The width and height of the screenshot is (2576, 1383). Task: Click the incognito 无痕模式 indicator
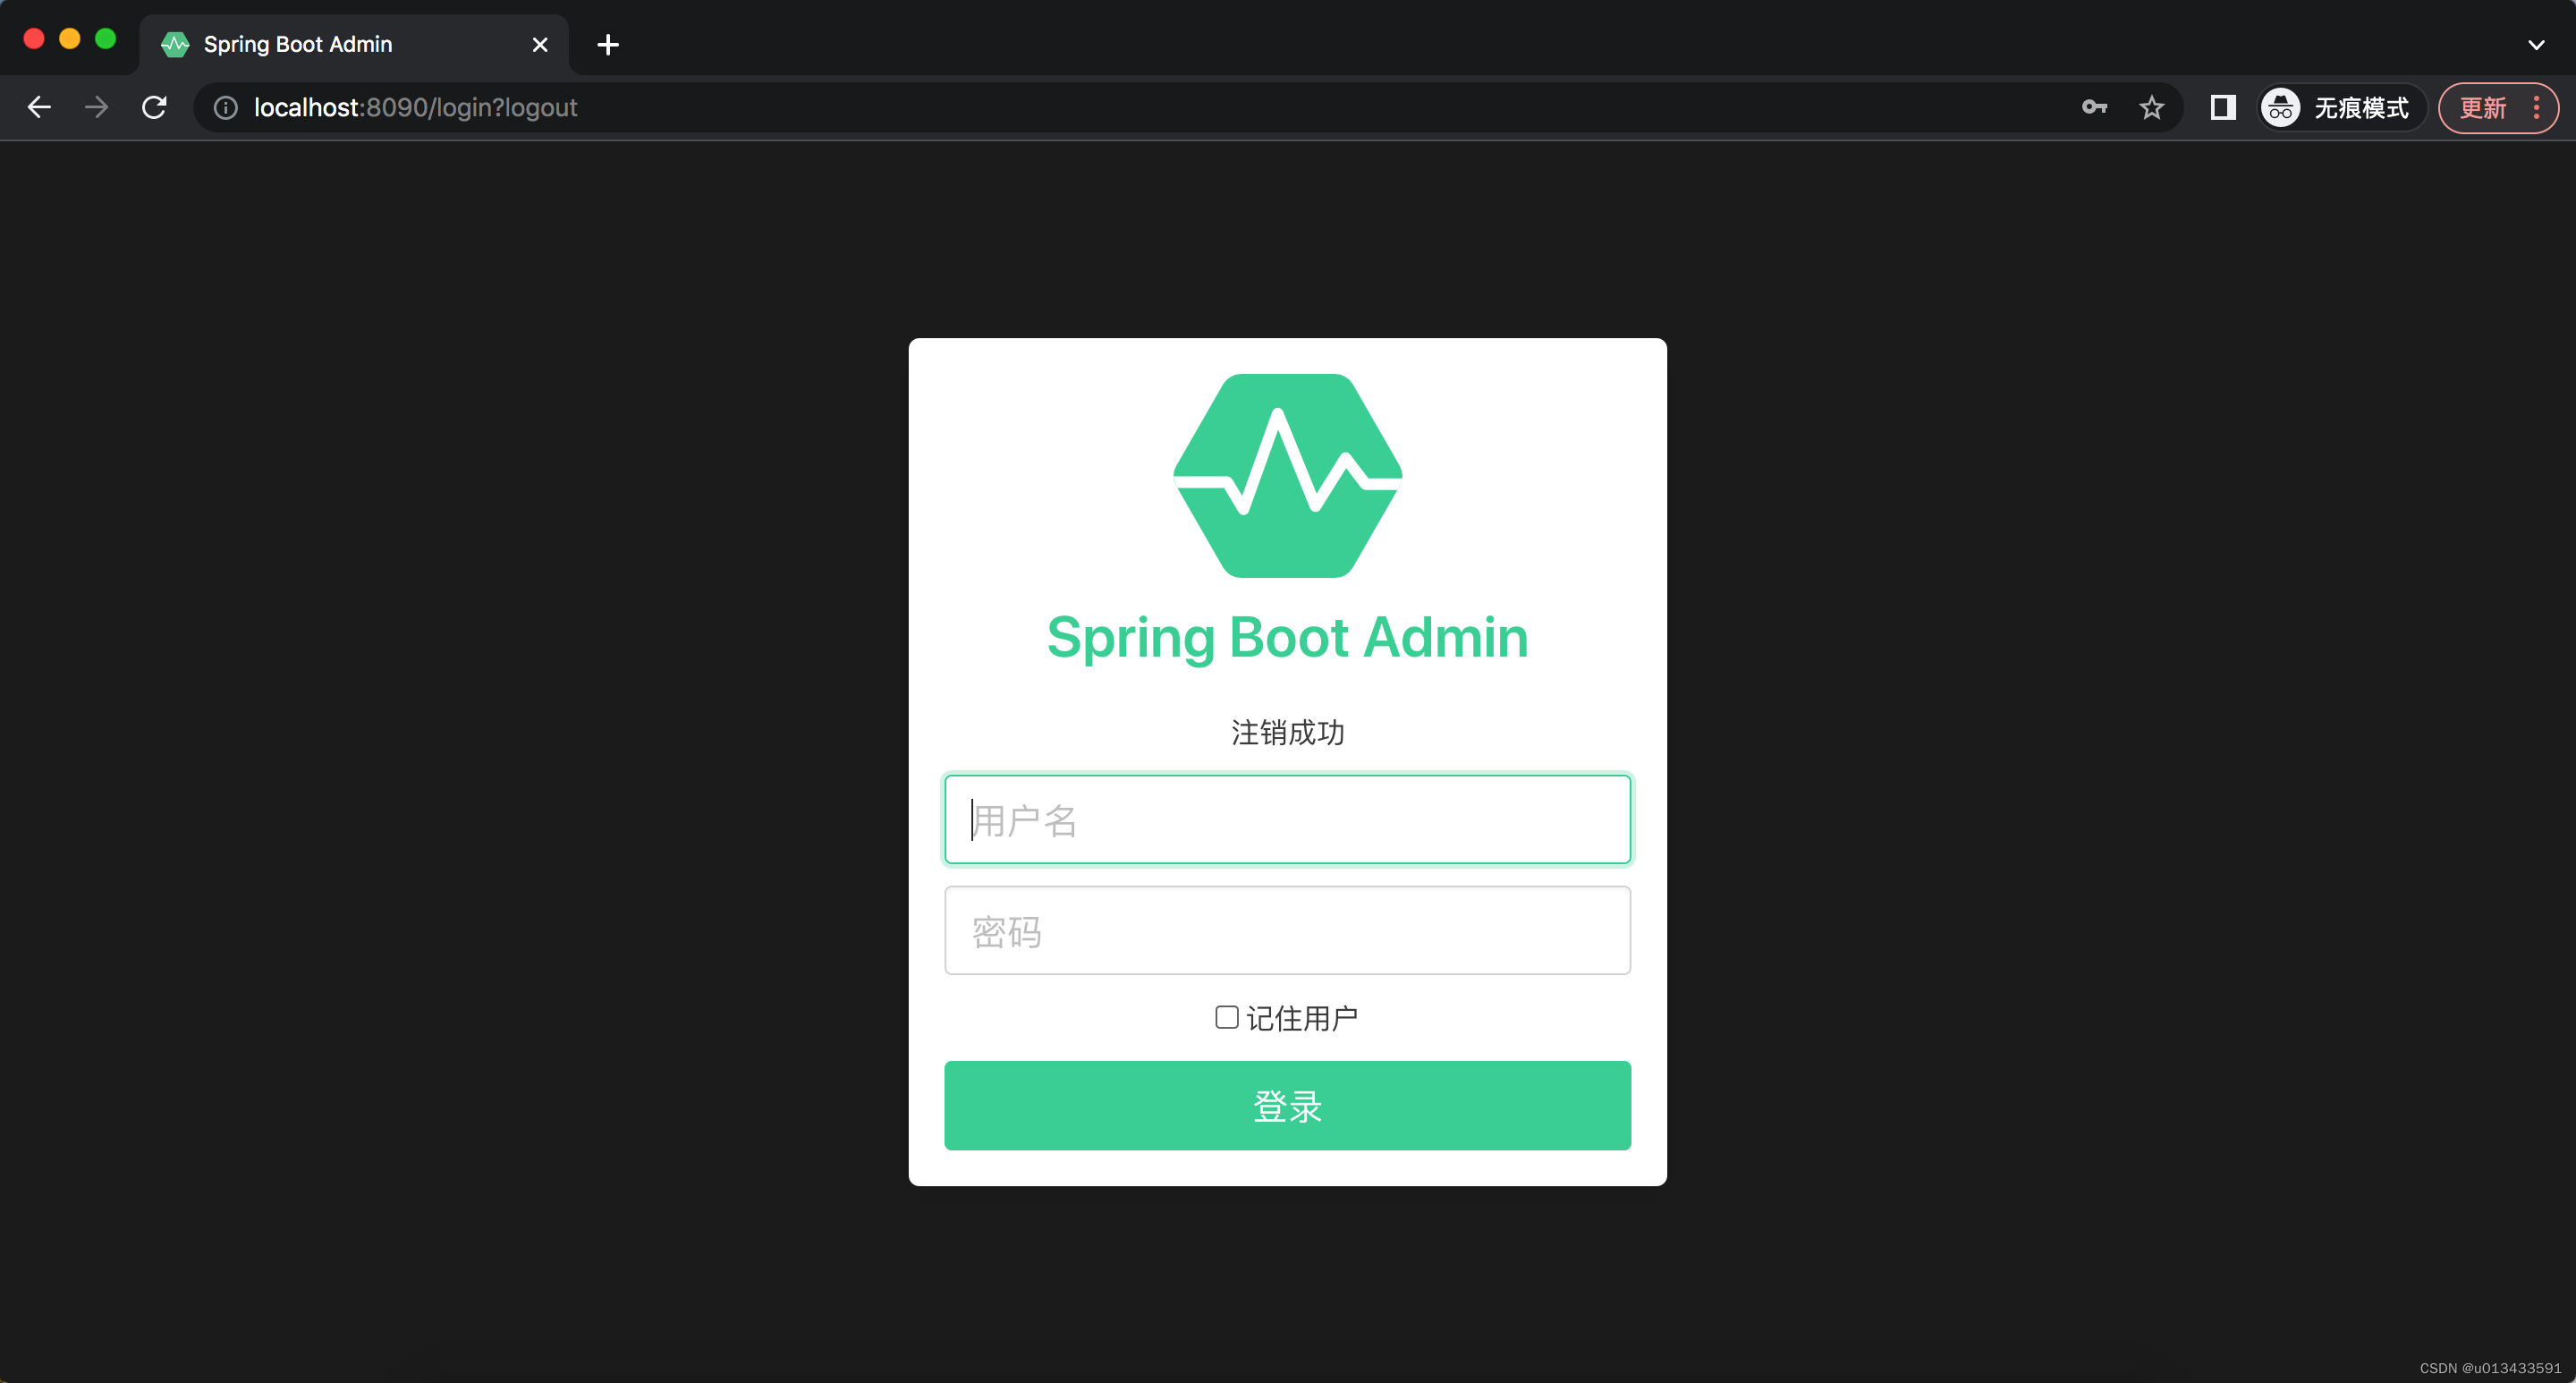2339,107
